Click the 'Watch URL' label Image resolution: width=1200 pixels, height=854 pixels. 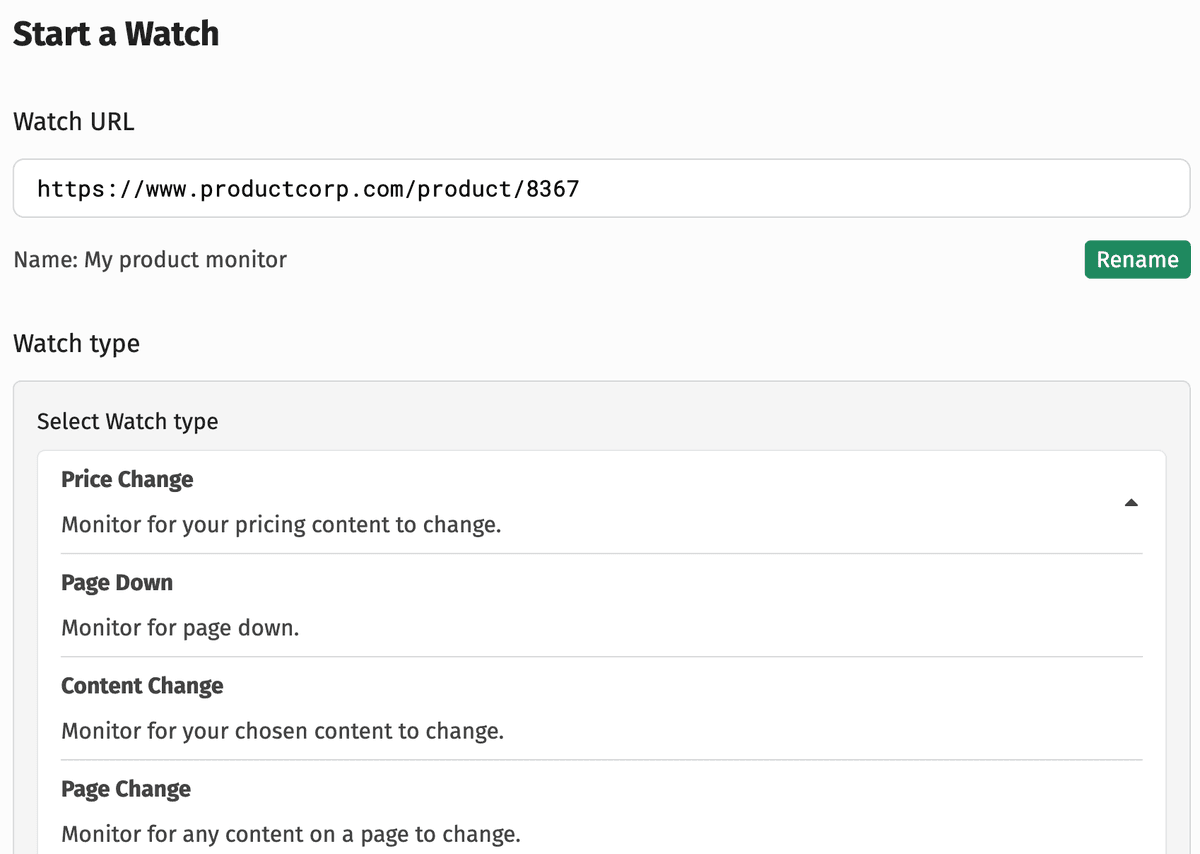click(73, 122)
